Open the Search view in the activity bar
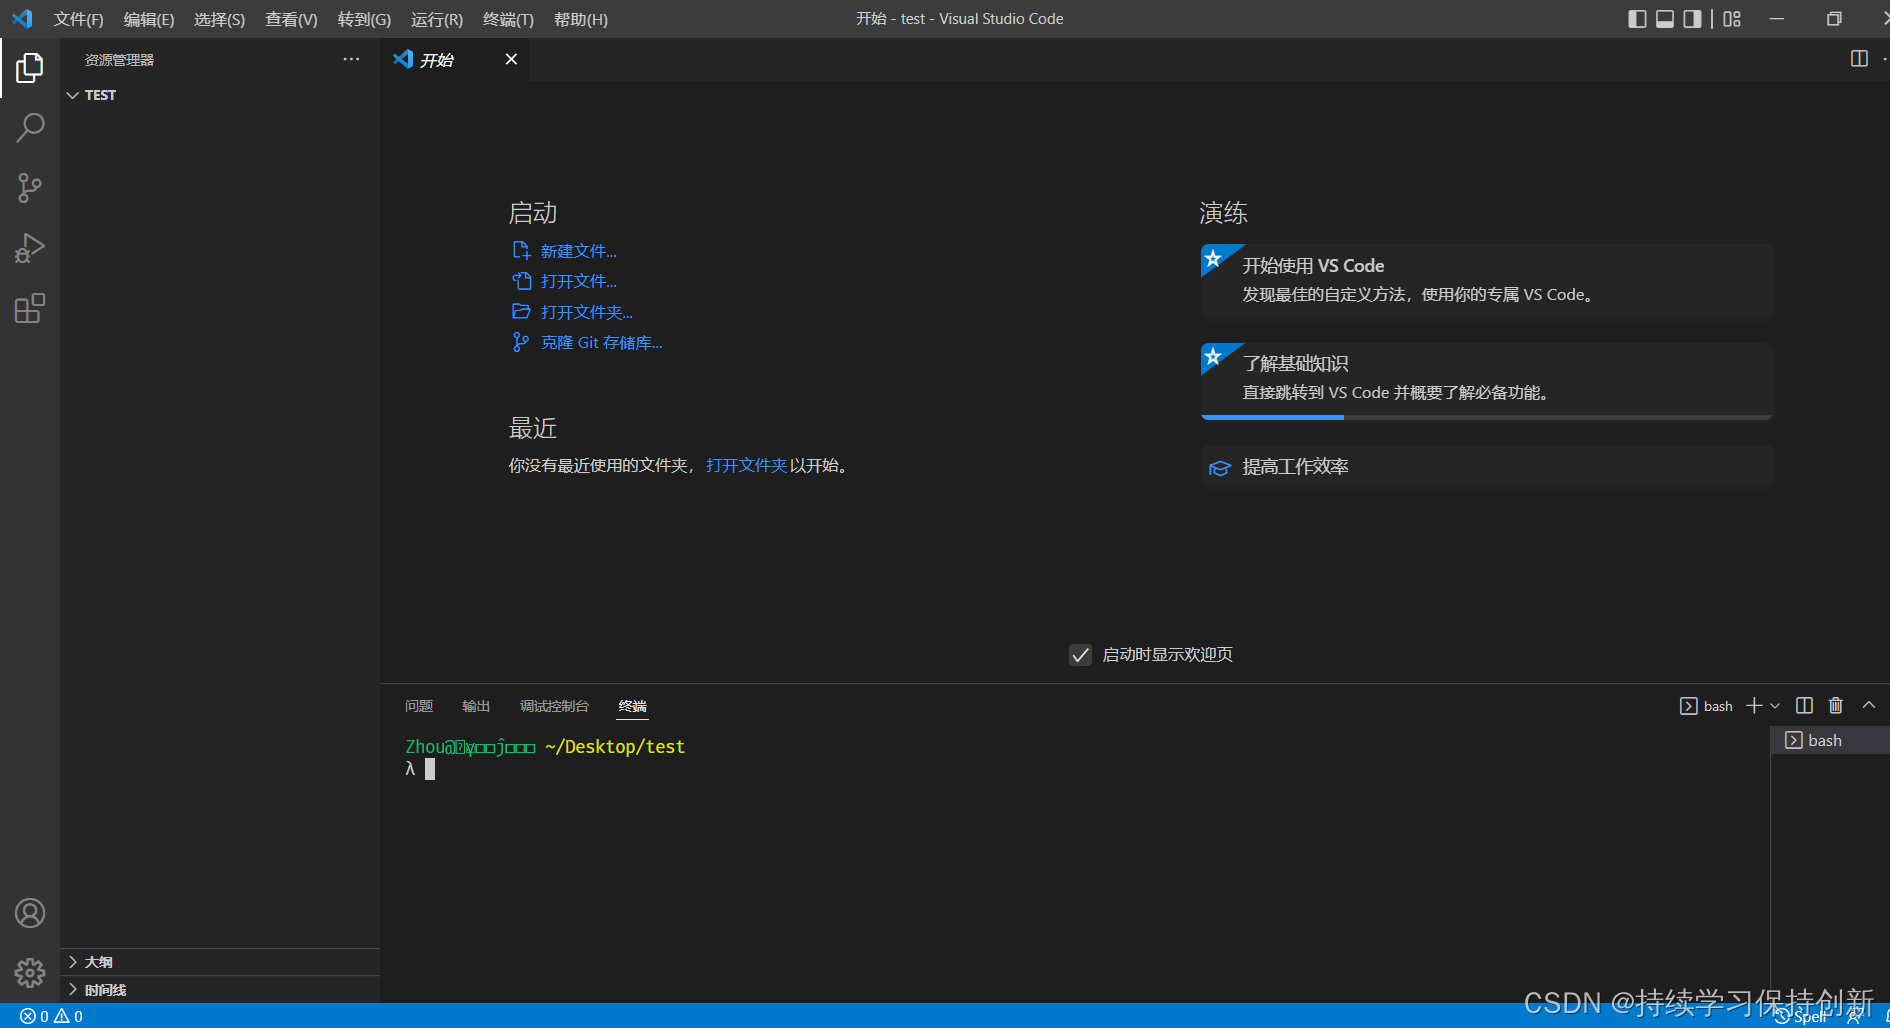This screenshot has height=1028, width=1890. (x=30, y=127)
